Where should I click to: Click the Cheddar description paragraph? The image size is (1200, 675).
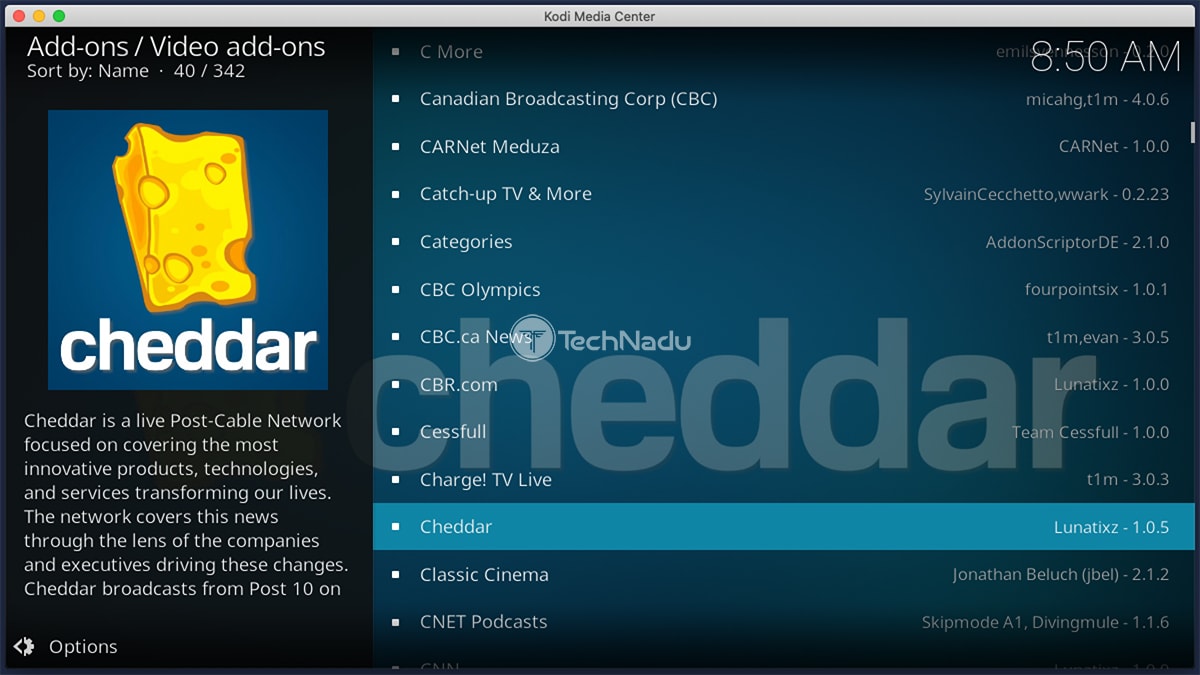tap(186, 505)
